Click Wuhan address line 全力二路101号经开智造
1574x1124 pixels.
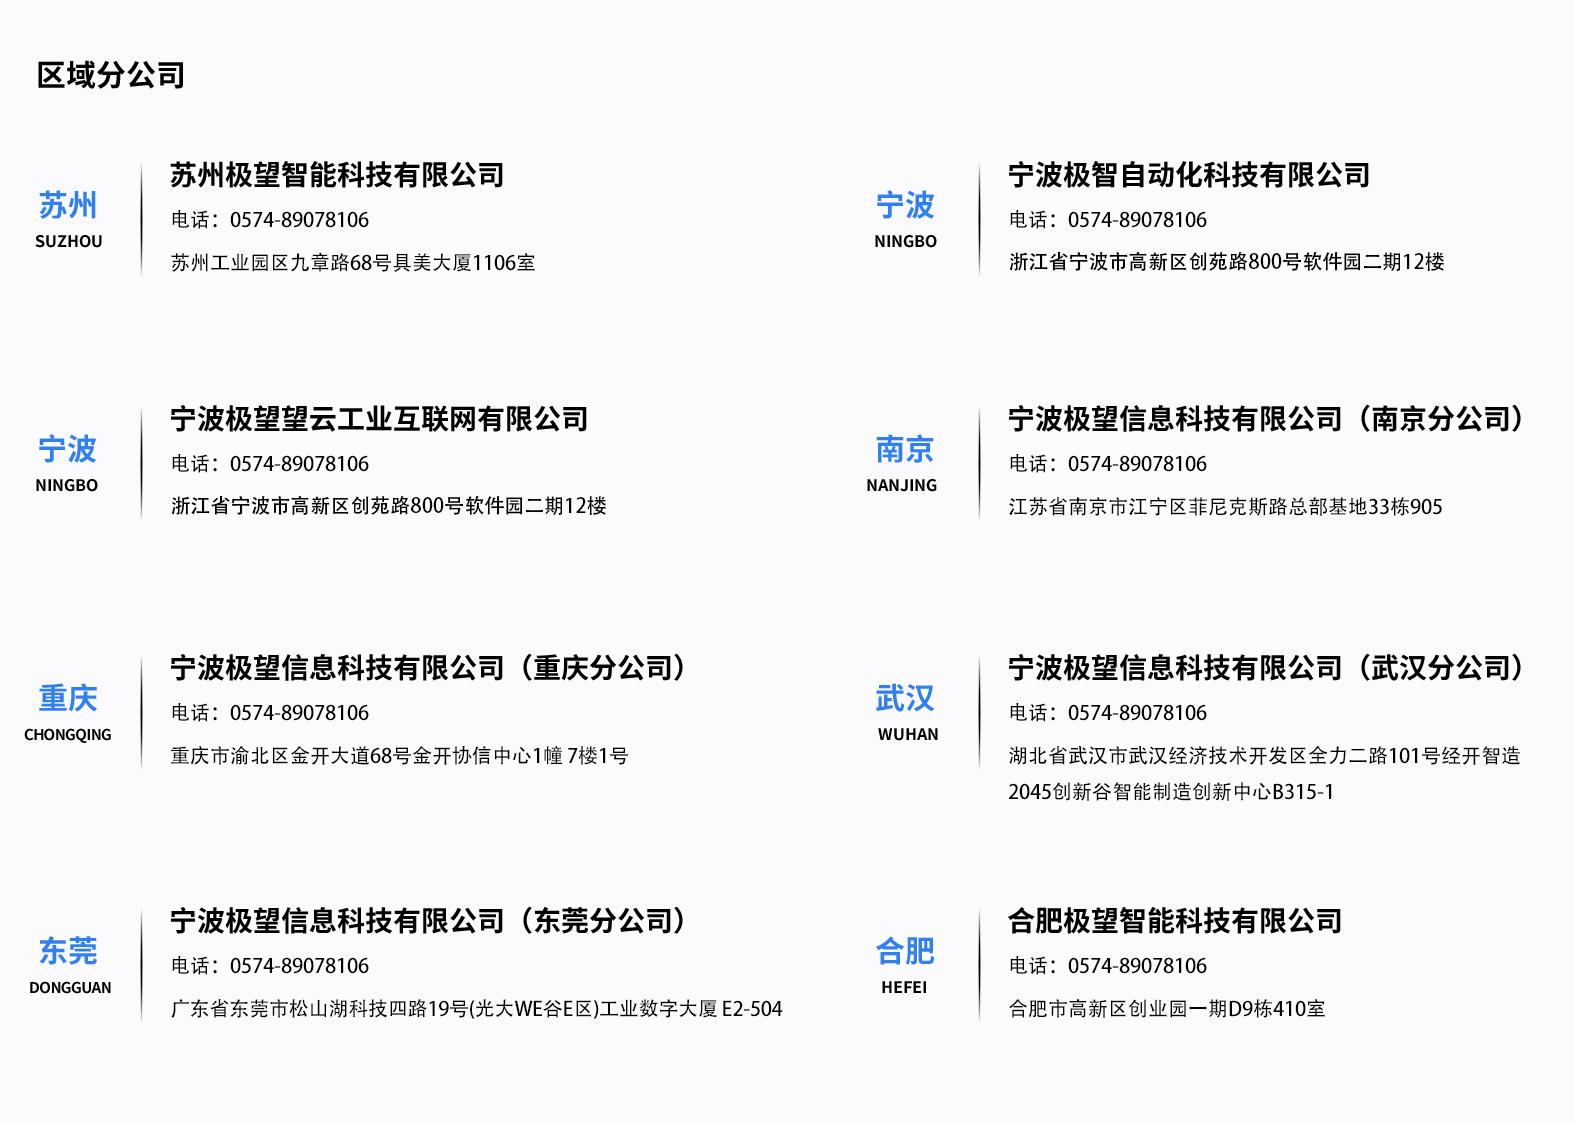(1264, 756)
